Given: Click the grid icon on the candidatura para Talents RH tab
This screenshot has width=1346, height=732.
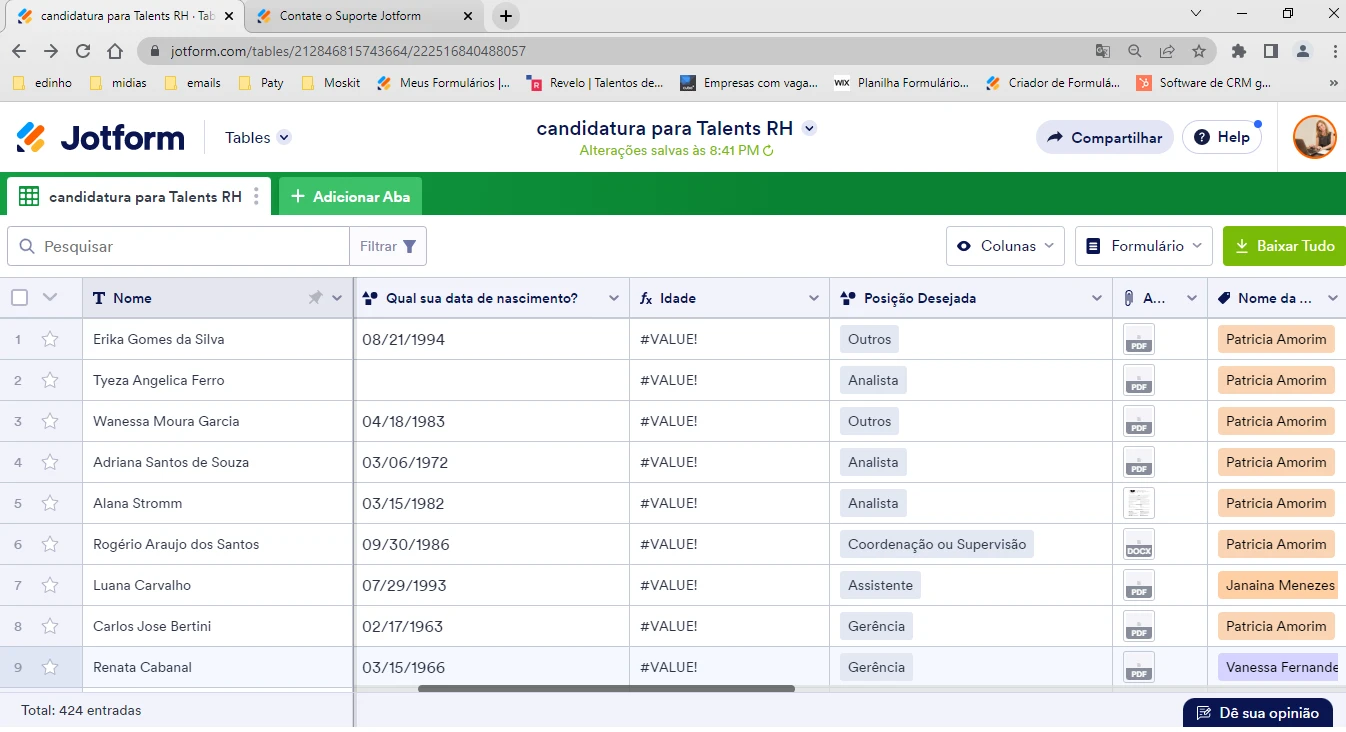Looking at the screenshot, I should pyautogui.click(x=29, y=196).
